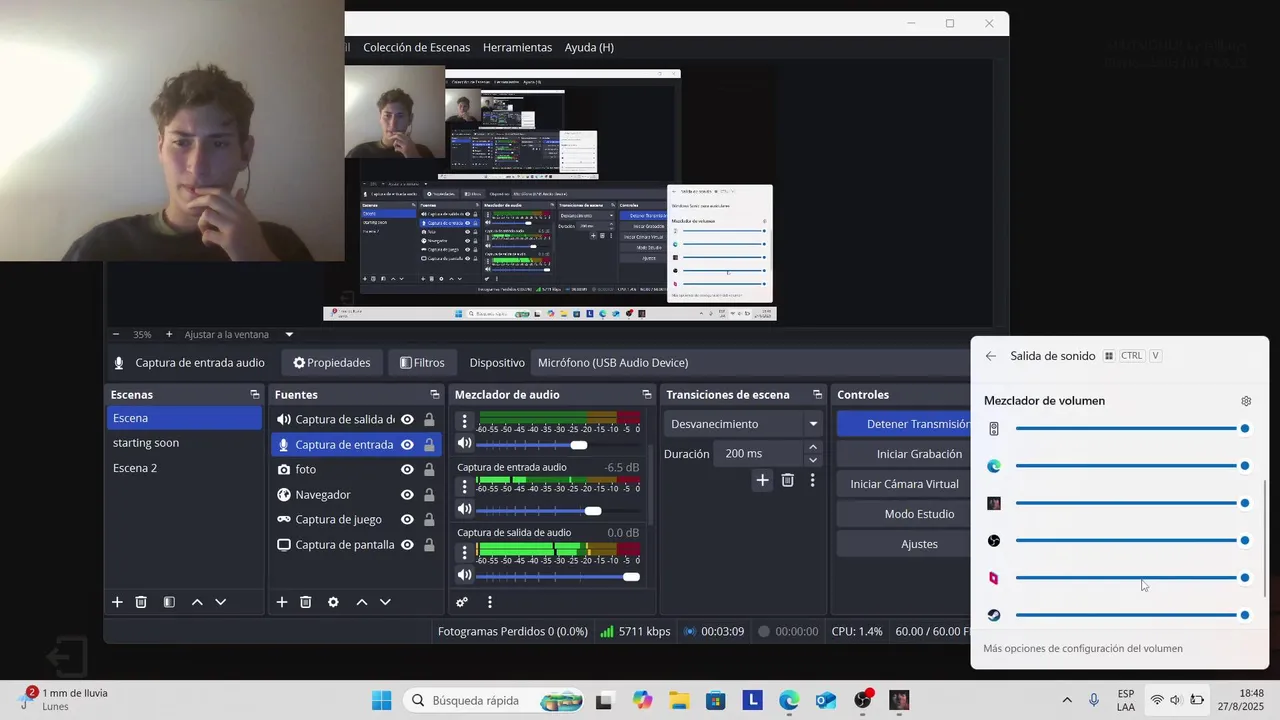Mute the Captura de entrada audio speaker icon
This screenshot has width=1280, height=720.
click(x=464, y=510)
